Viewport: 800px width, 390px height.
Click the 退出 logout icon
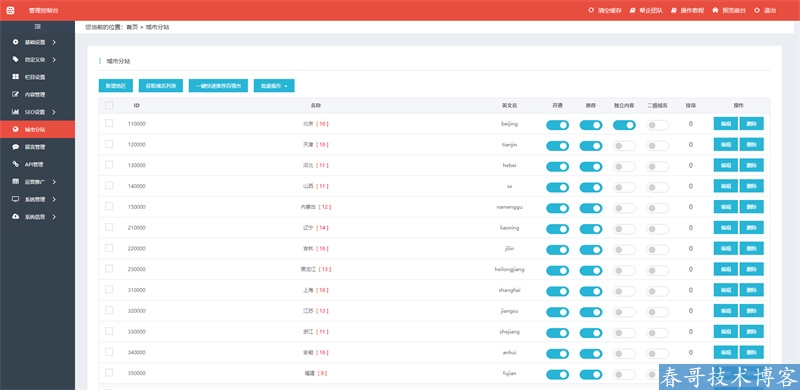(757, 10)
